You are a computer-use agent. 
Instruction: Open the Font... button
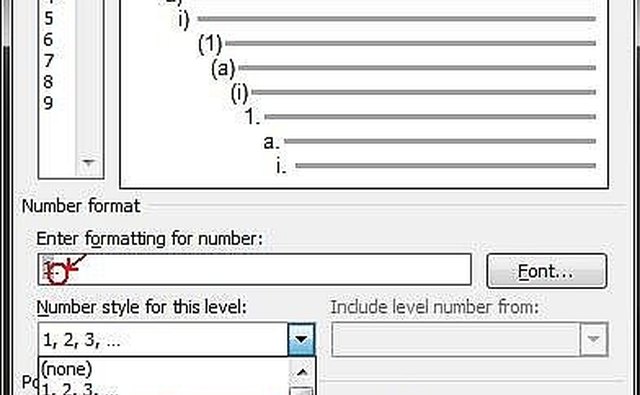(x=547, y=271)
